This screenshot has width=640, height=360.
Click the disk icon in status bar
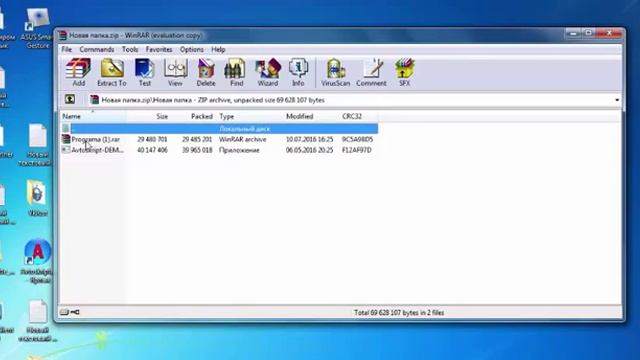tap(64, 312)
